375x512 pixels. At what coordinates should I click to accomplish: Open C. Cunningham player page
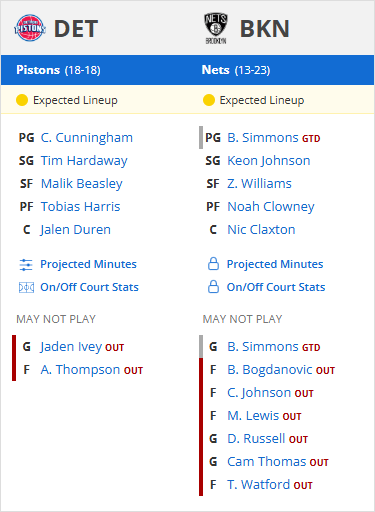pyautogui.click(x=87, y=138)
